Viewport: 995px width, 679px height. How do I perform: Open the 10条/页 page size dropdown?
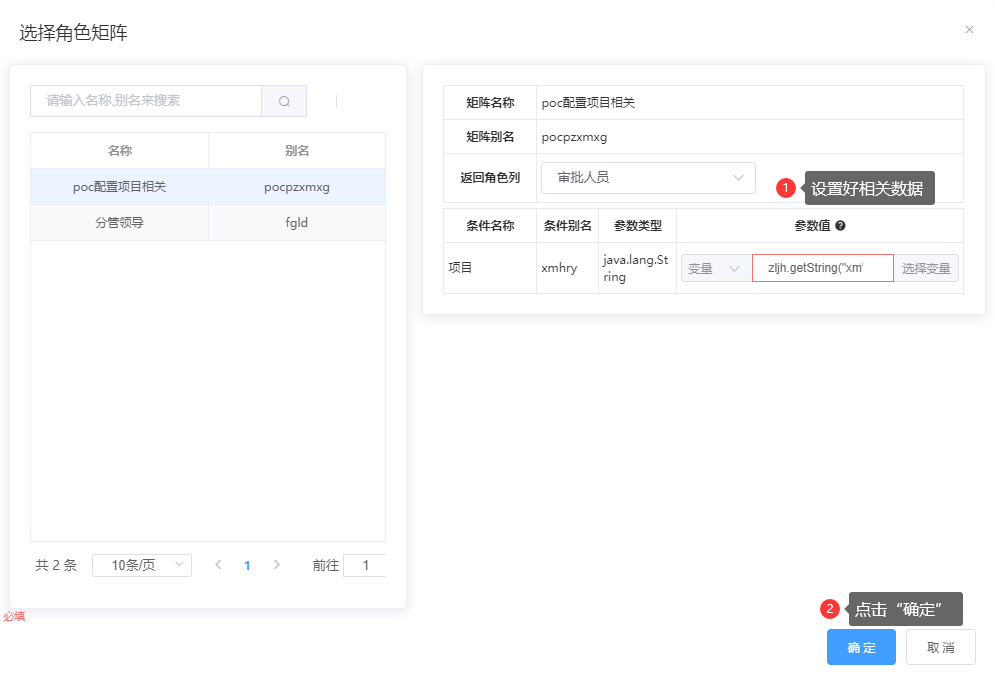coord(141,565)
